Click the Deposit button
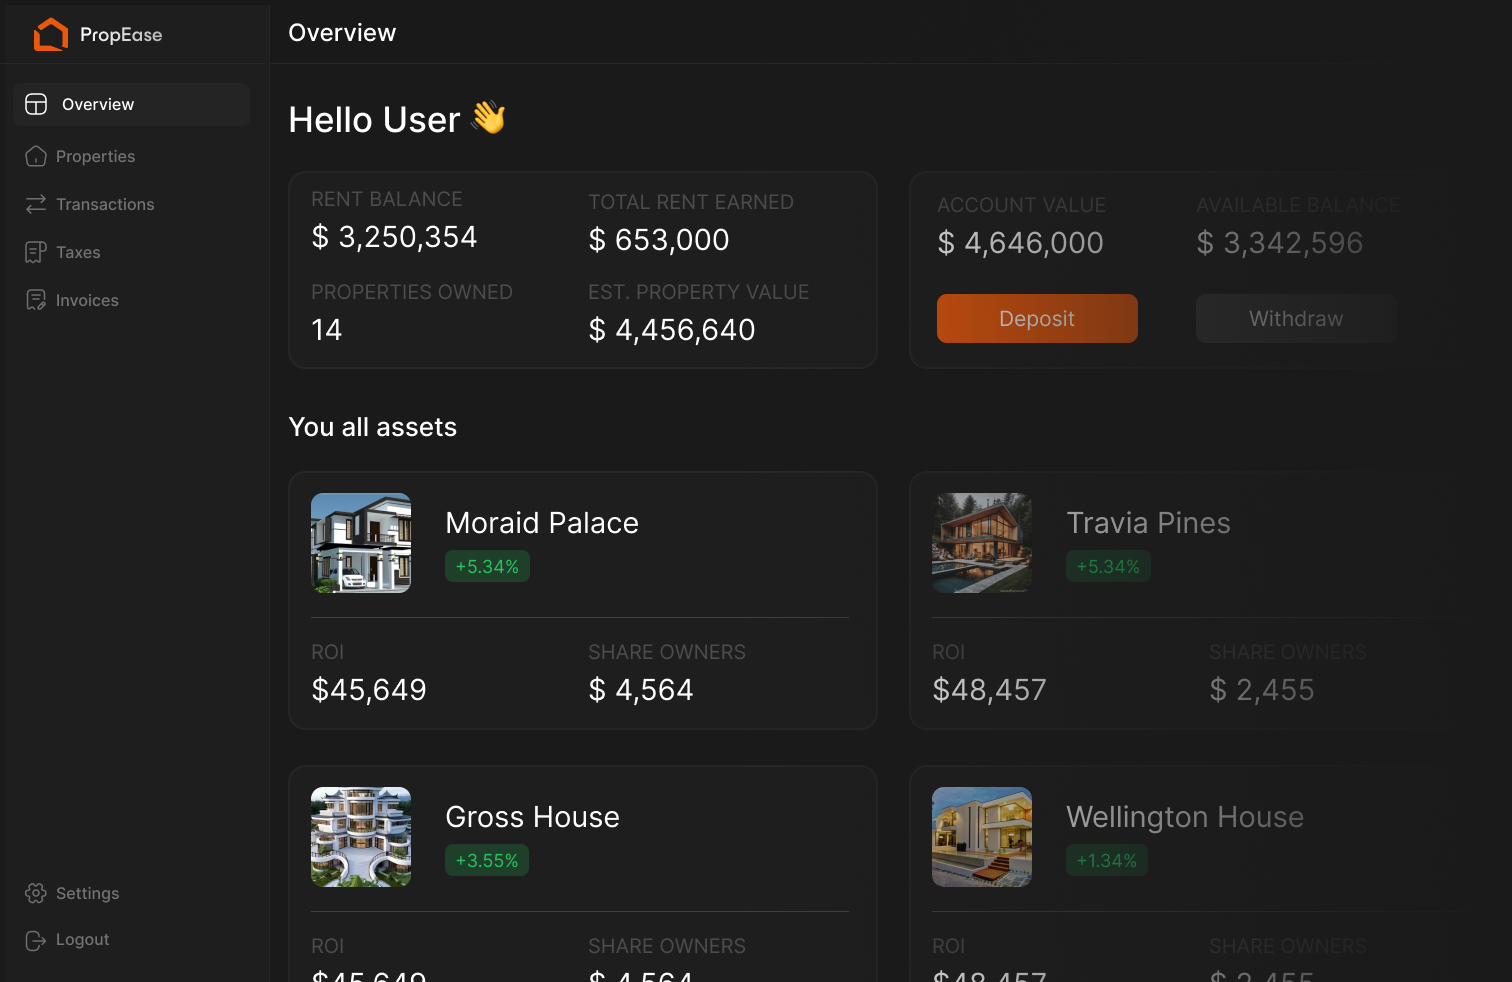Viewport: 1512px width, 982px height. point(1037,318)
